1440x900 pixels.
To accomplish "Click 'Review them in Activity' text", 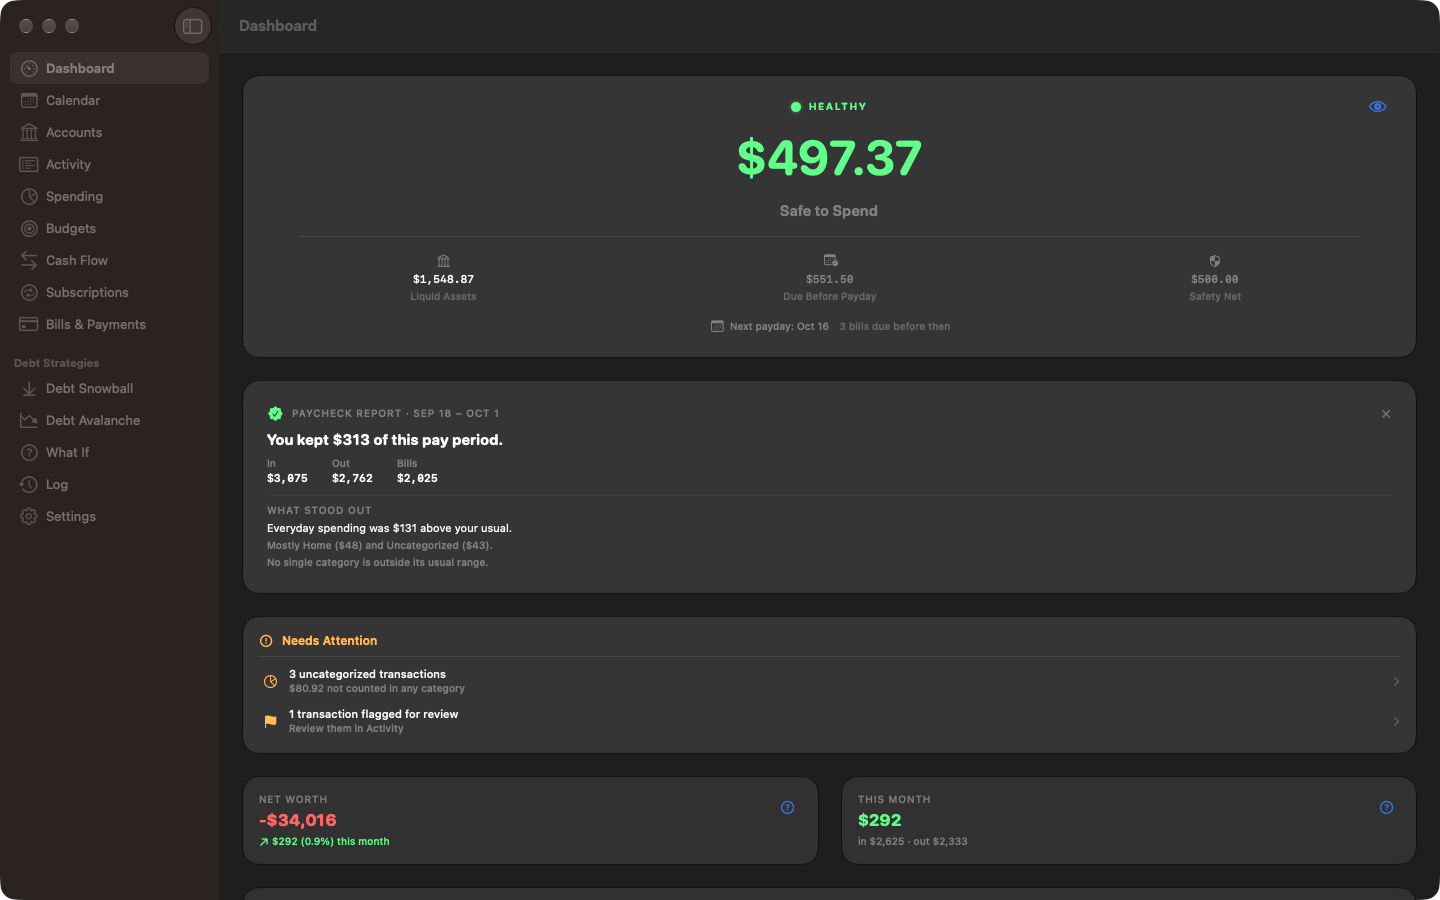I will (346, 729).
